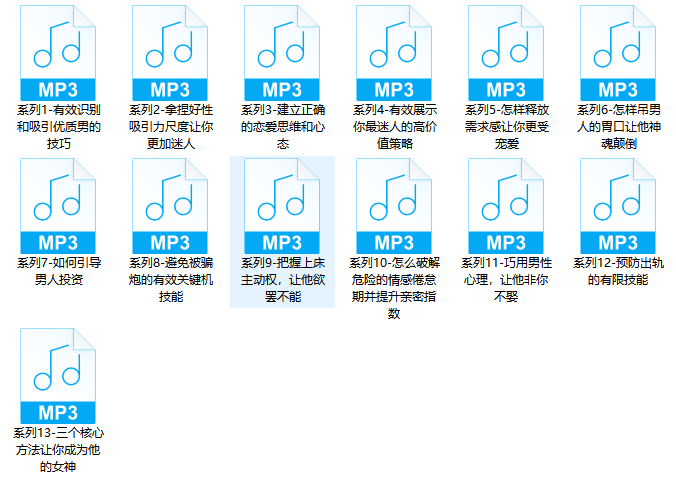Click the file name 系列1-有效识别和吸引优质男的技巧
Image resolution: width=676 pixels, height=494 pixels.
(59, 127)
